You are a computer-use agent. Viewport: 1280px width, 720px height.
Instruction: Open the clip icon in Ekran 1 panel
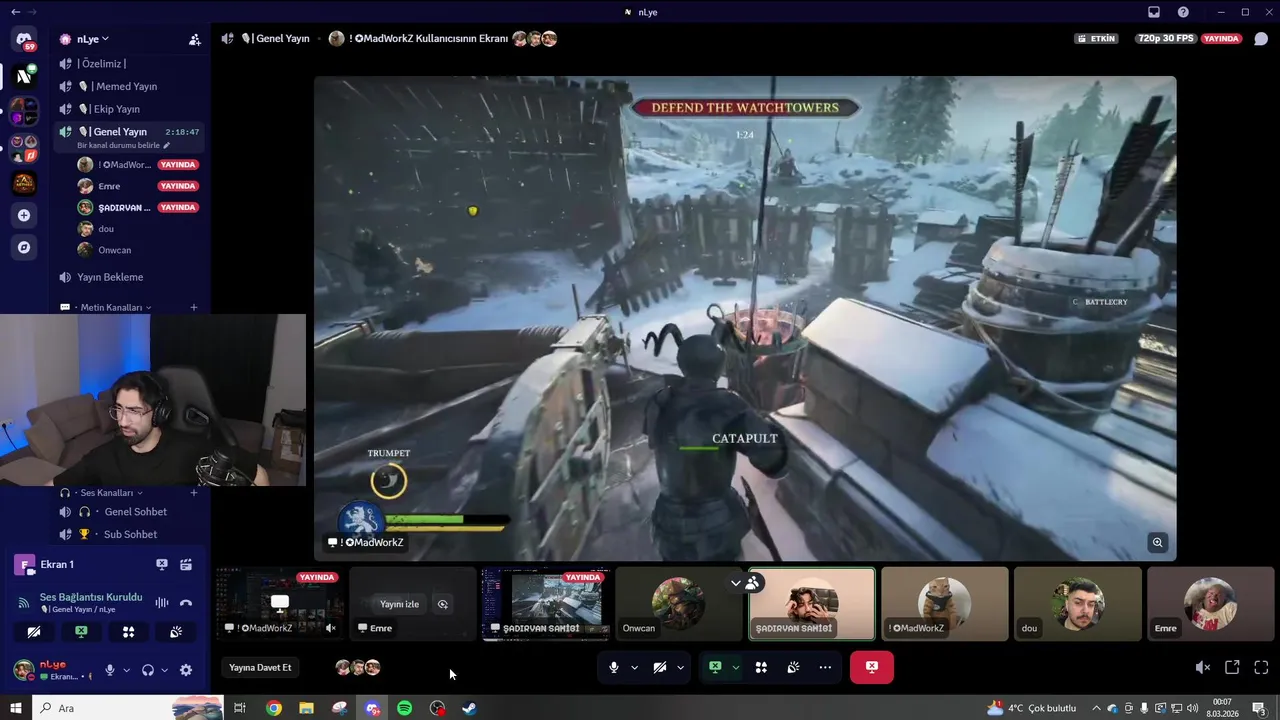pos(186,565)
